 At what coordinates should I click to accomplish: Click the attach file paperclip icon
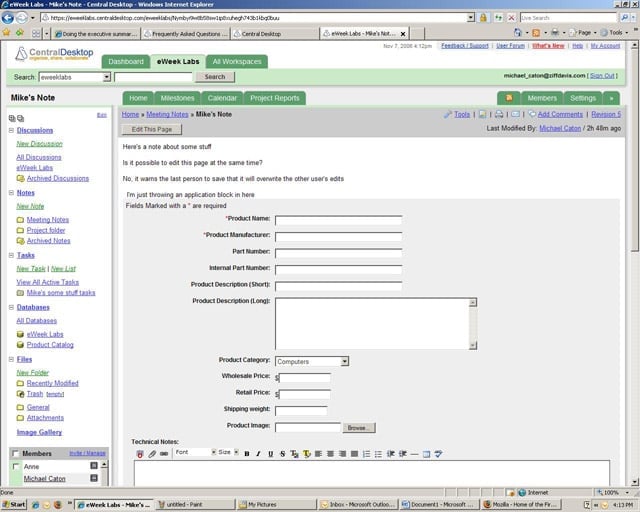tap(152, 454)
